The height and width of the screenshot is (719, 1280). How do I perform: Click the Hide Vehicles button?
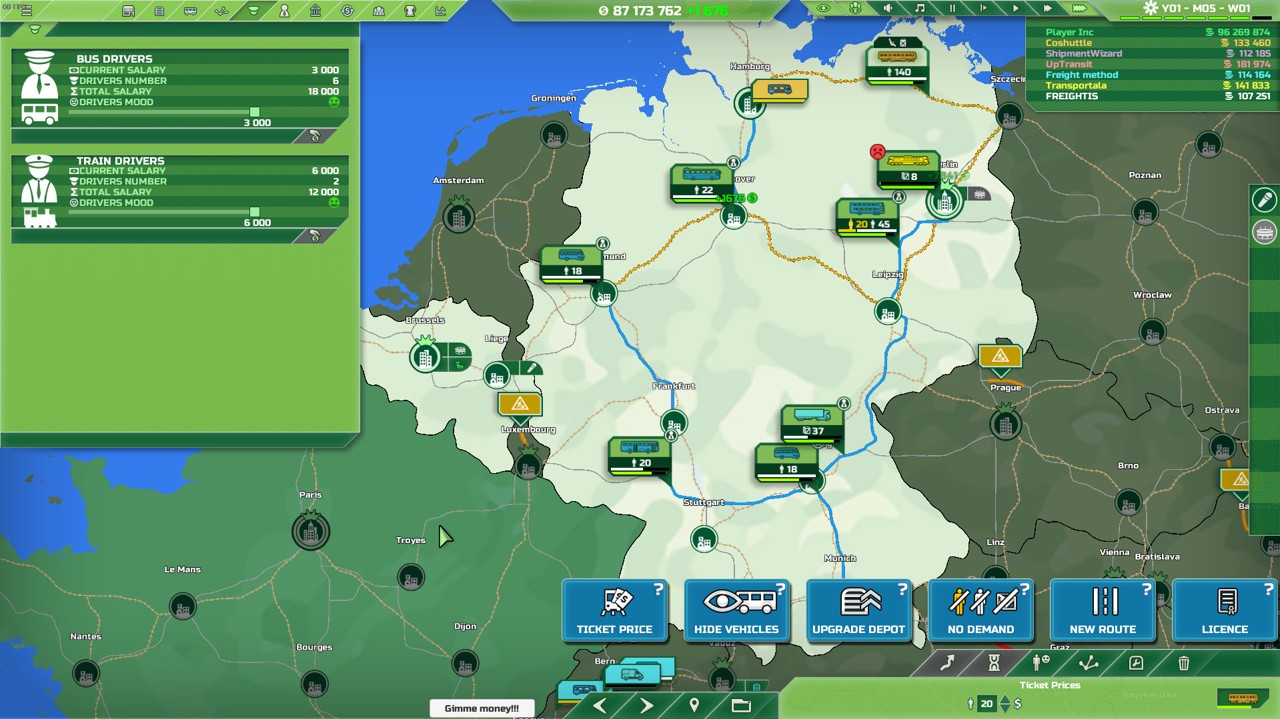[x=736, y=611]
